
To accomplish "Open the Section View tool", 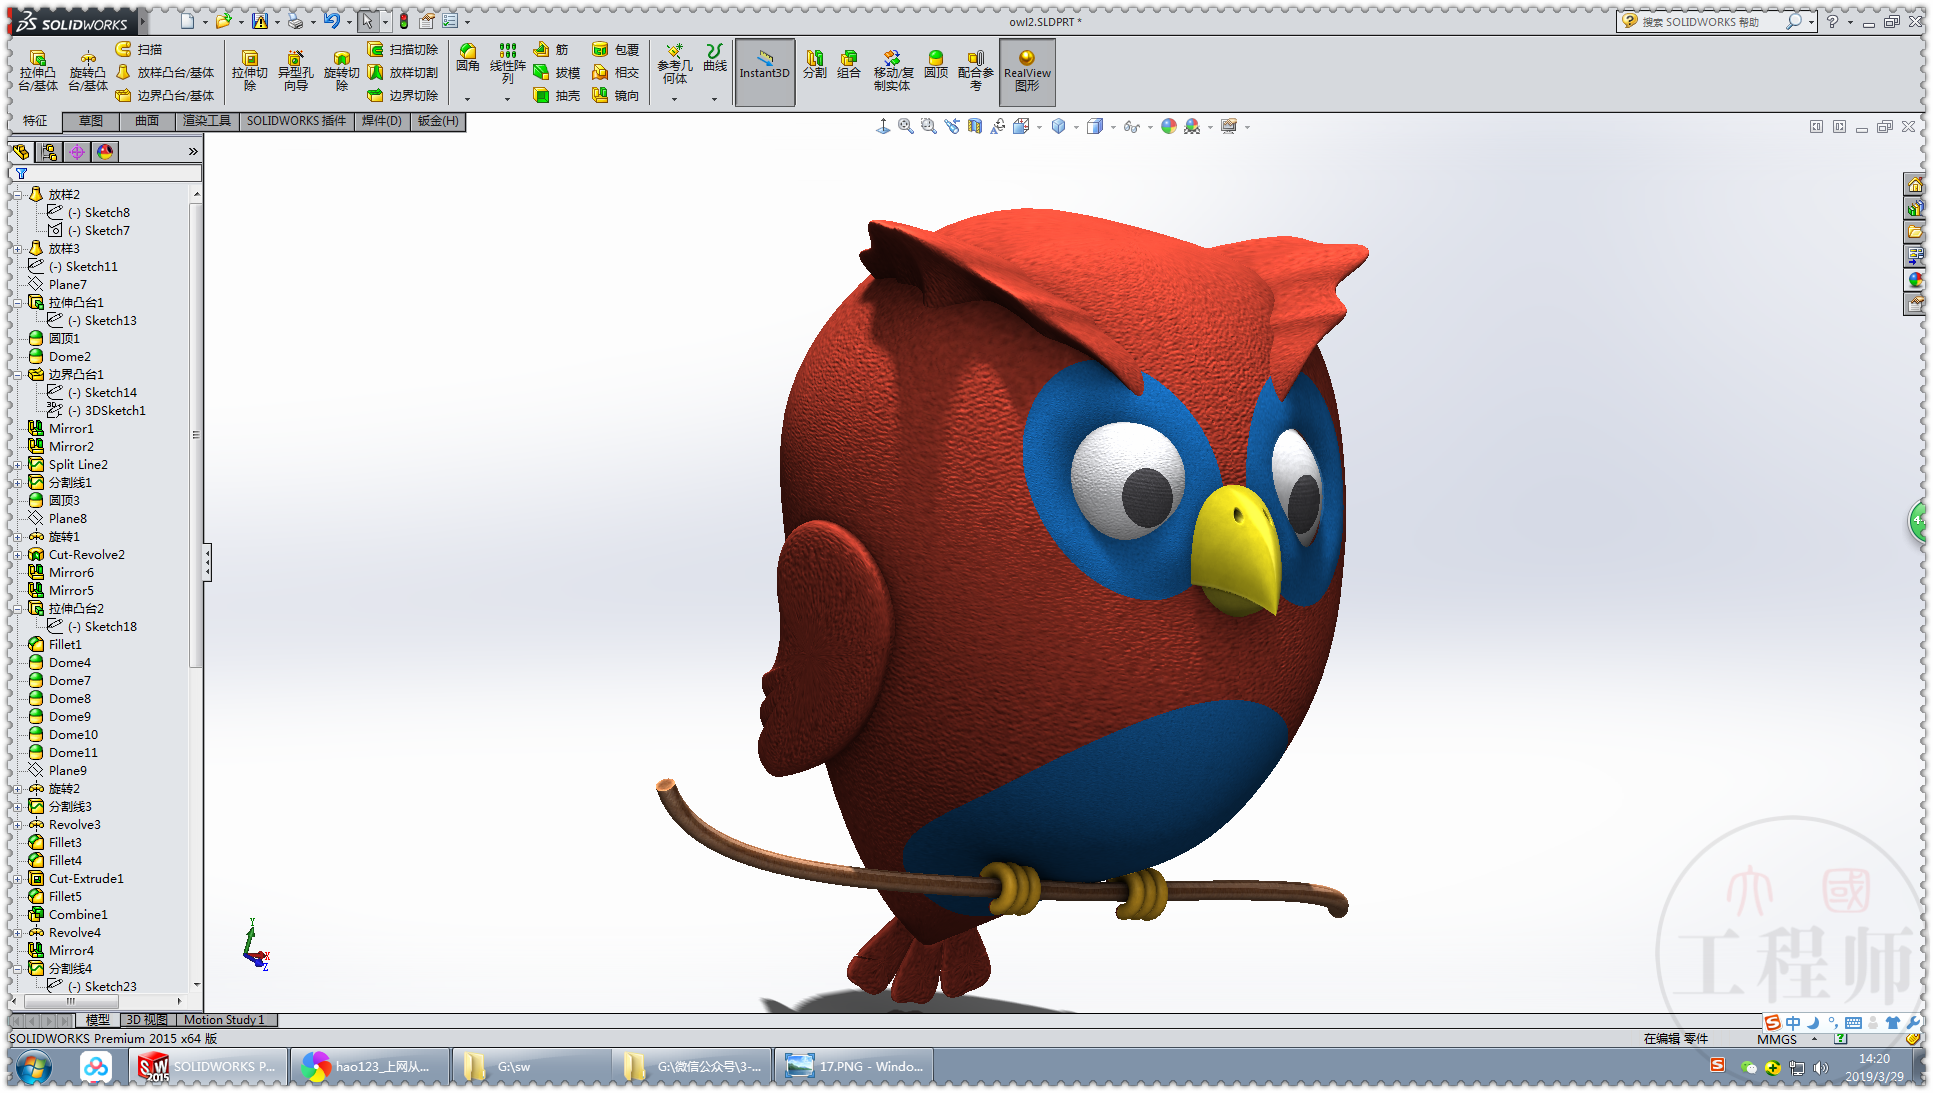I will click(974, 127).
